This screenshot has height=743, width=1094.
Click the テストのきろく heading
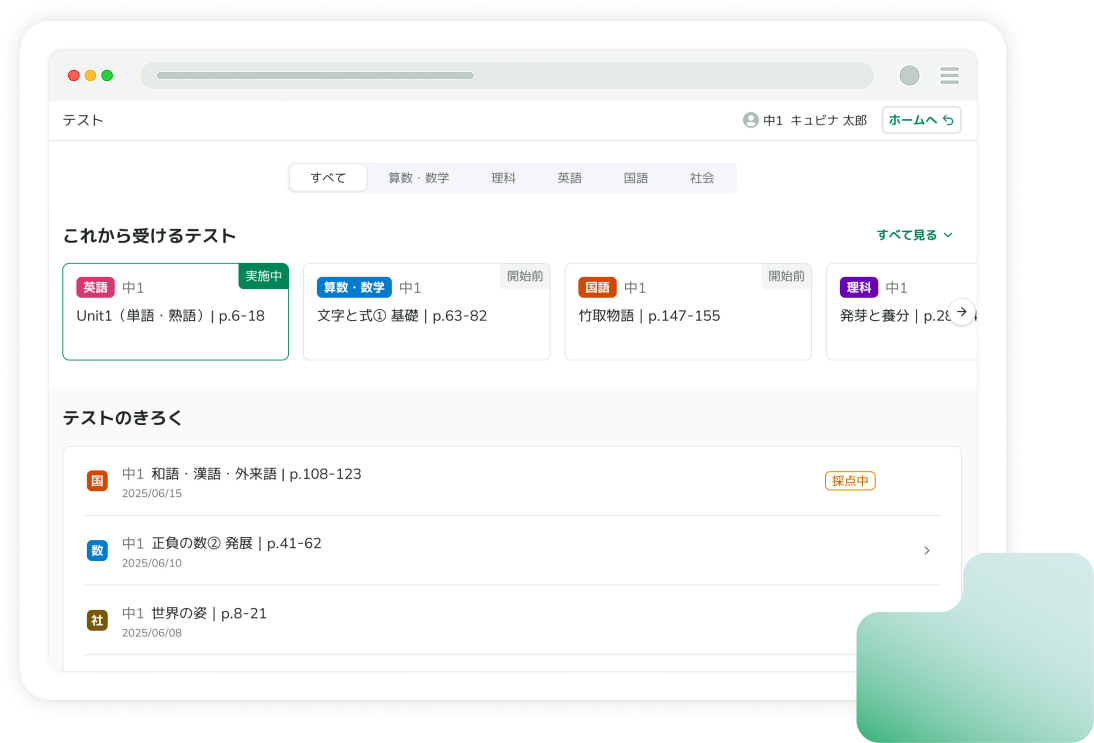click(x=123, y=418)
